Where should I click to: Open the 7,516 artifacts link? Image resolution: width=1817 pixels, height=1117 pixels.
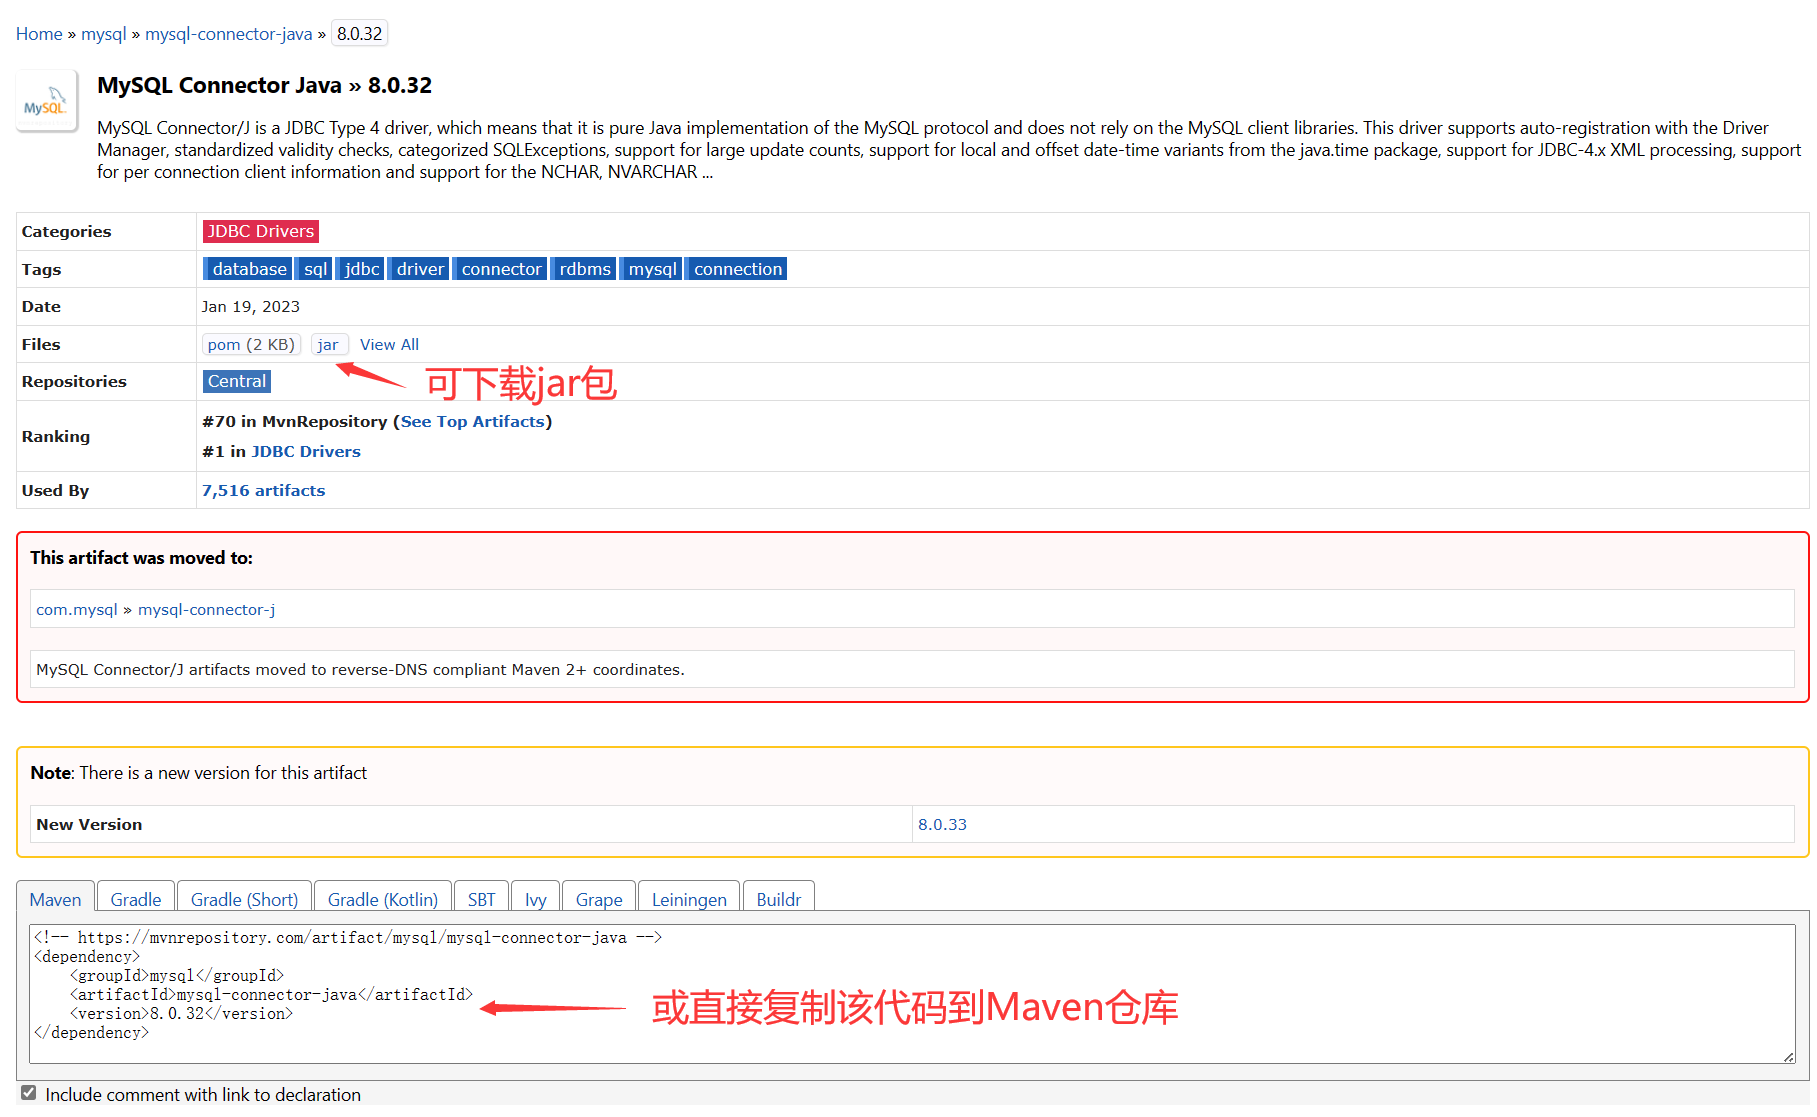tap(264, 490)
